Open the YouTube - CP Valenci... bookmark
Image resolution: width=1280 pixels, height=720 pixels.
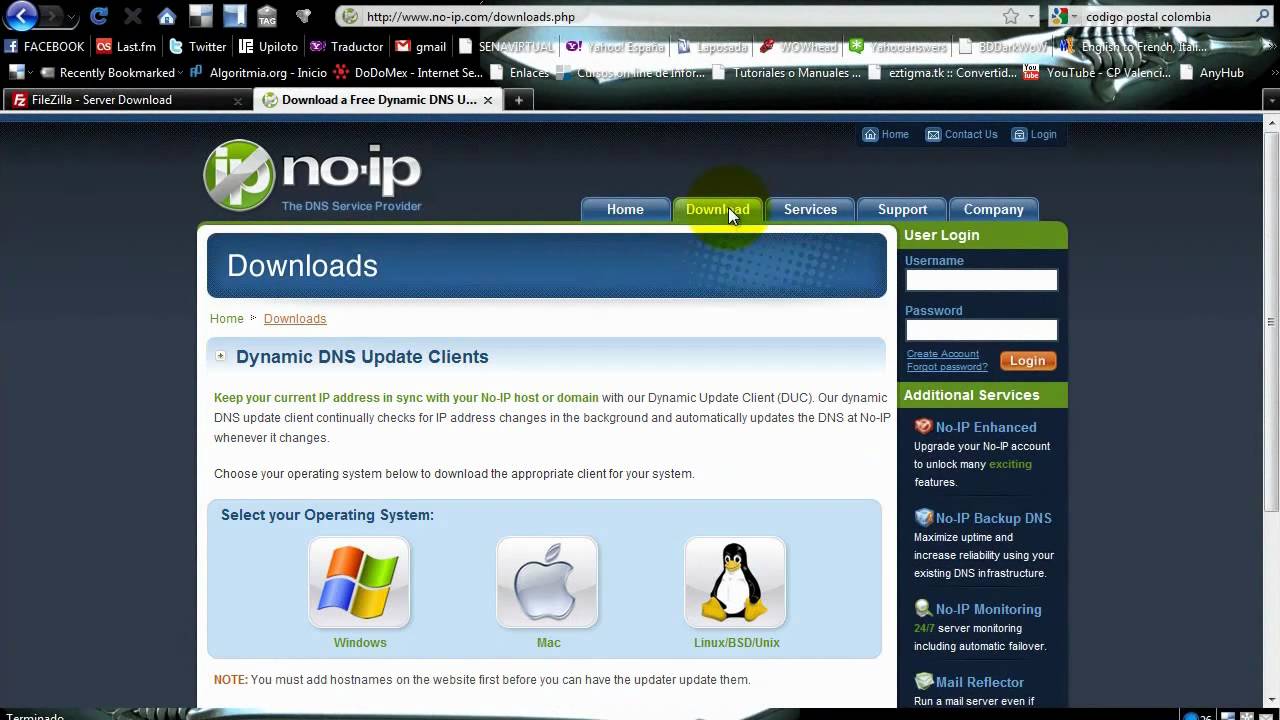tap(1095, 72)
